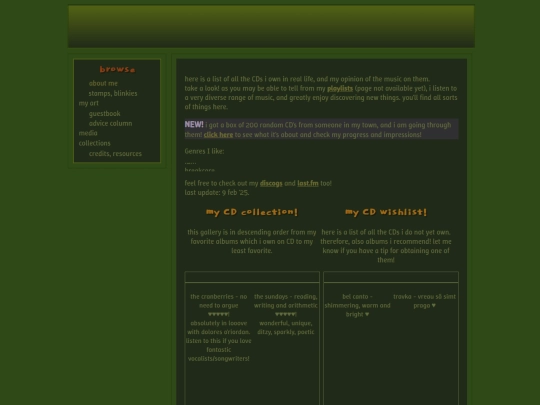Select media in the browse menu
The height and width of the screenshot is (405, 540).
coord(88,133)
